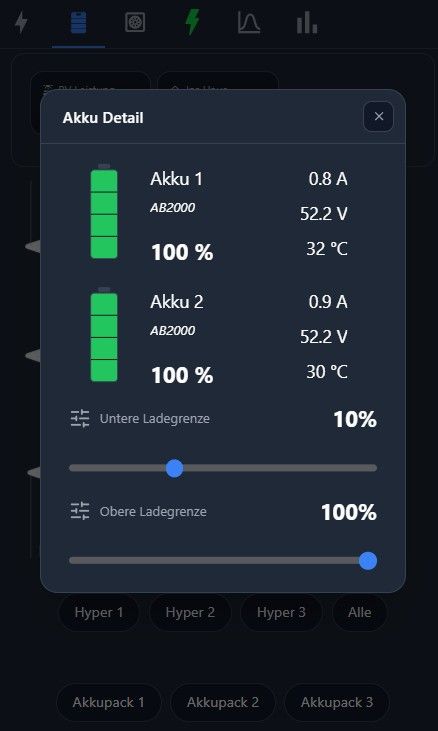Open the fan/inverter tab icon
Image resolution: width=438 pixels, height=731 pixels.
point(135,22)
